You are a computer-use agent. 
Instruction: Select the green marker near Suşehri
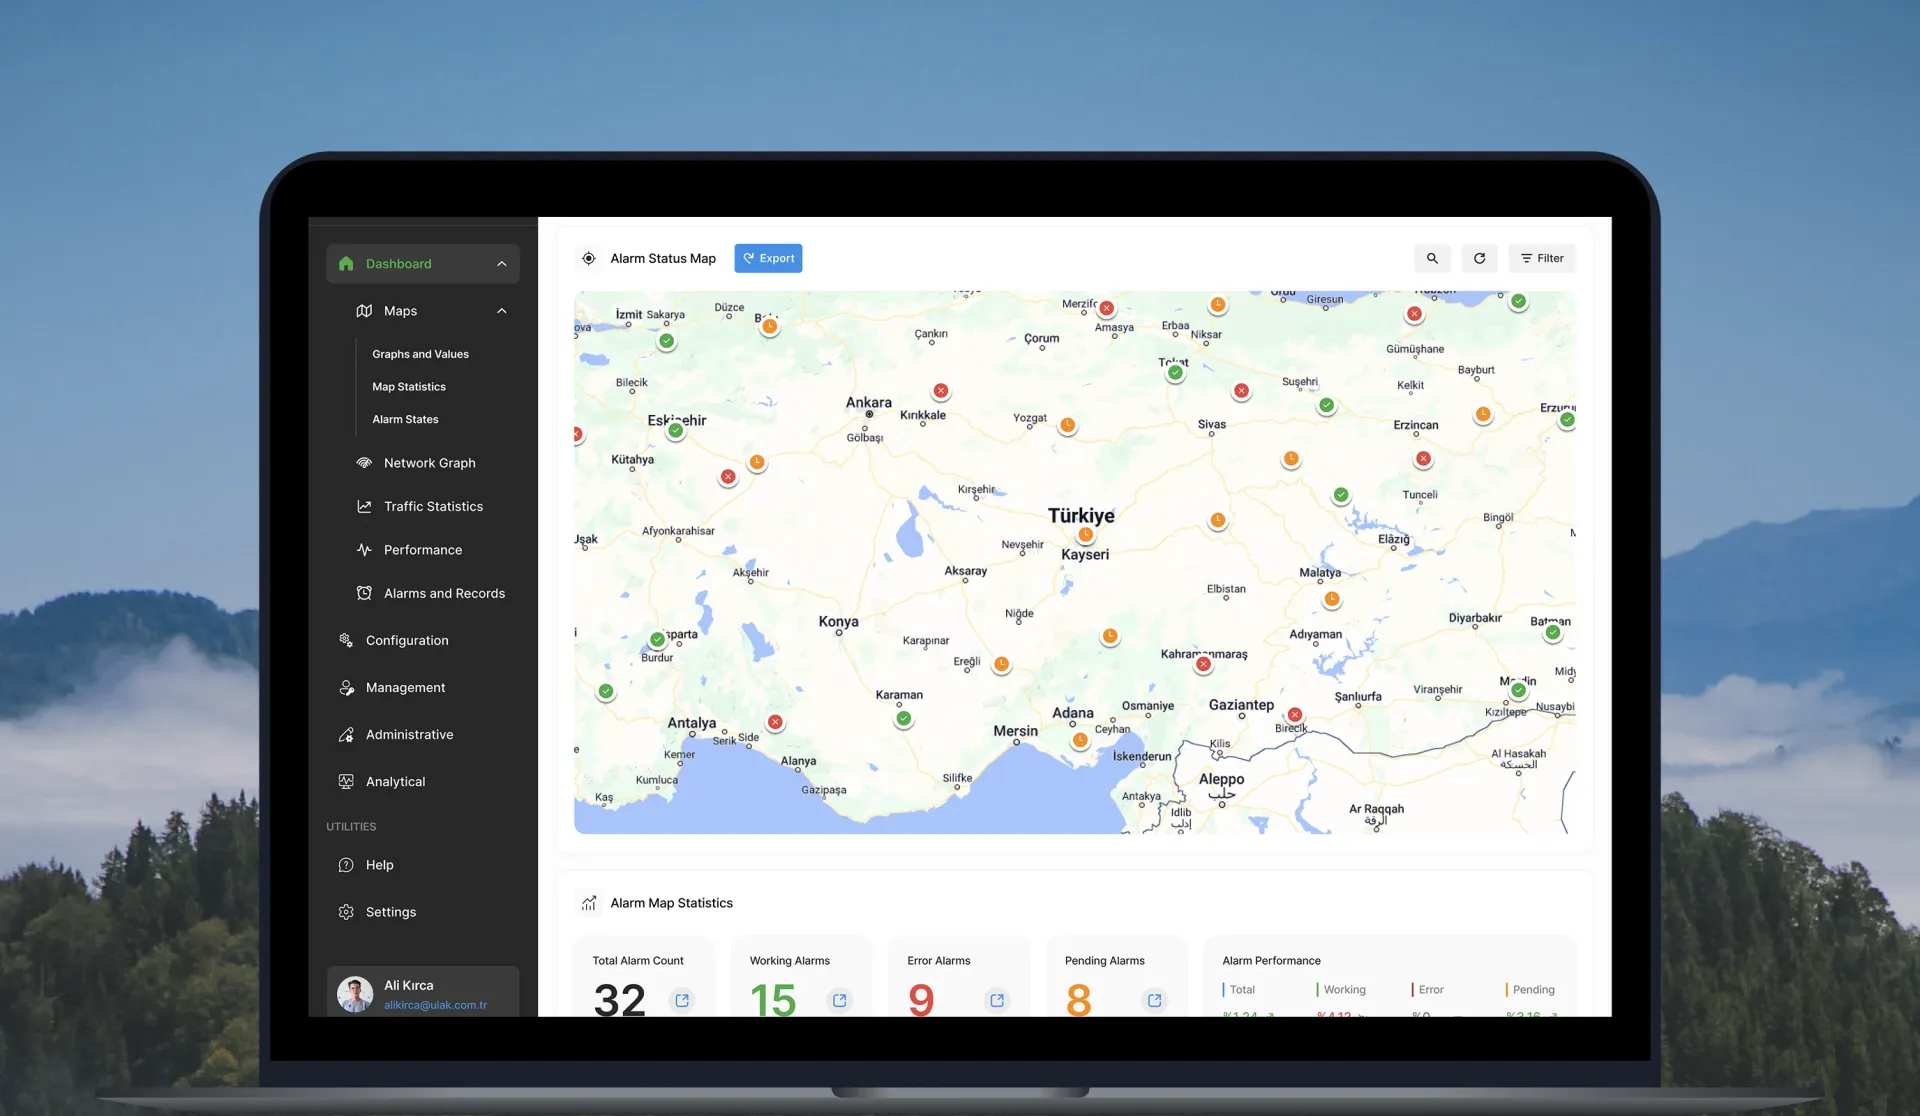pyautogui.click(x=1327, y=405)
